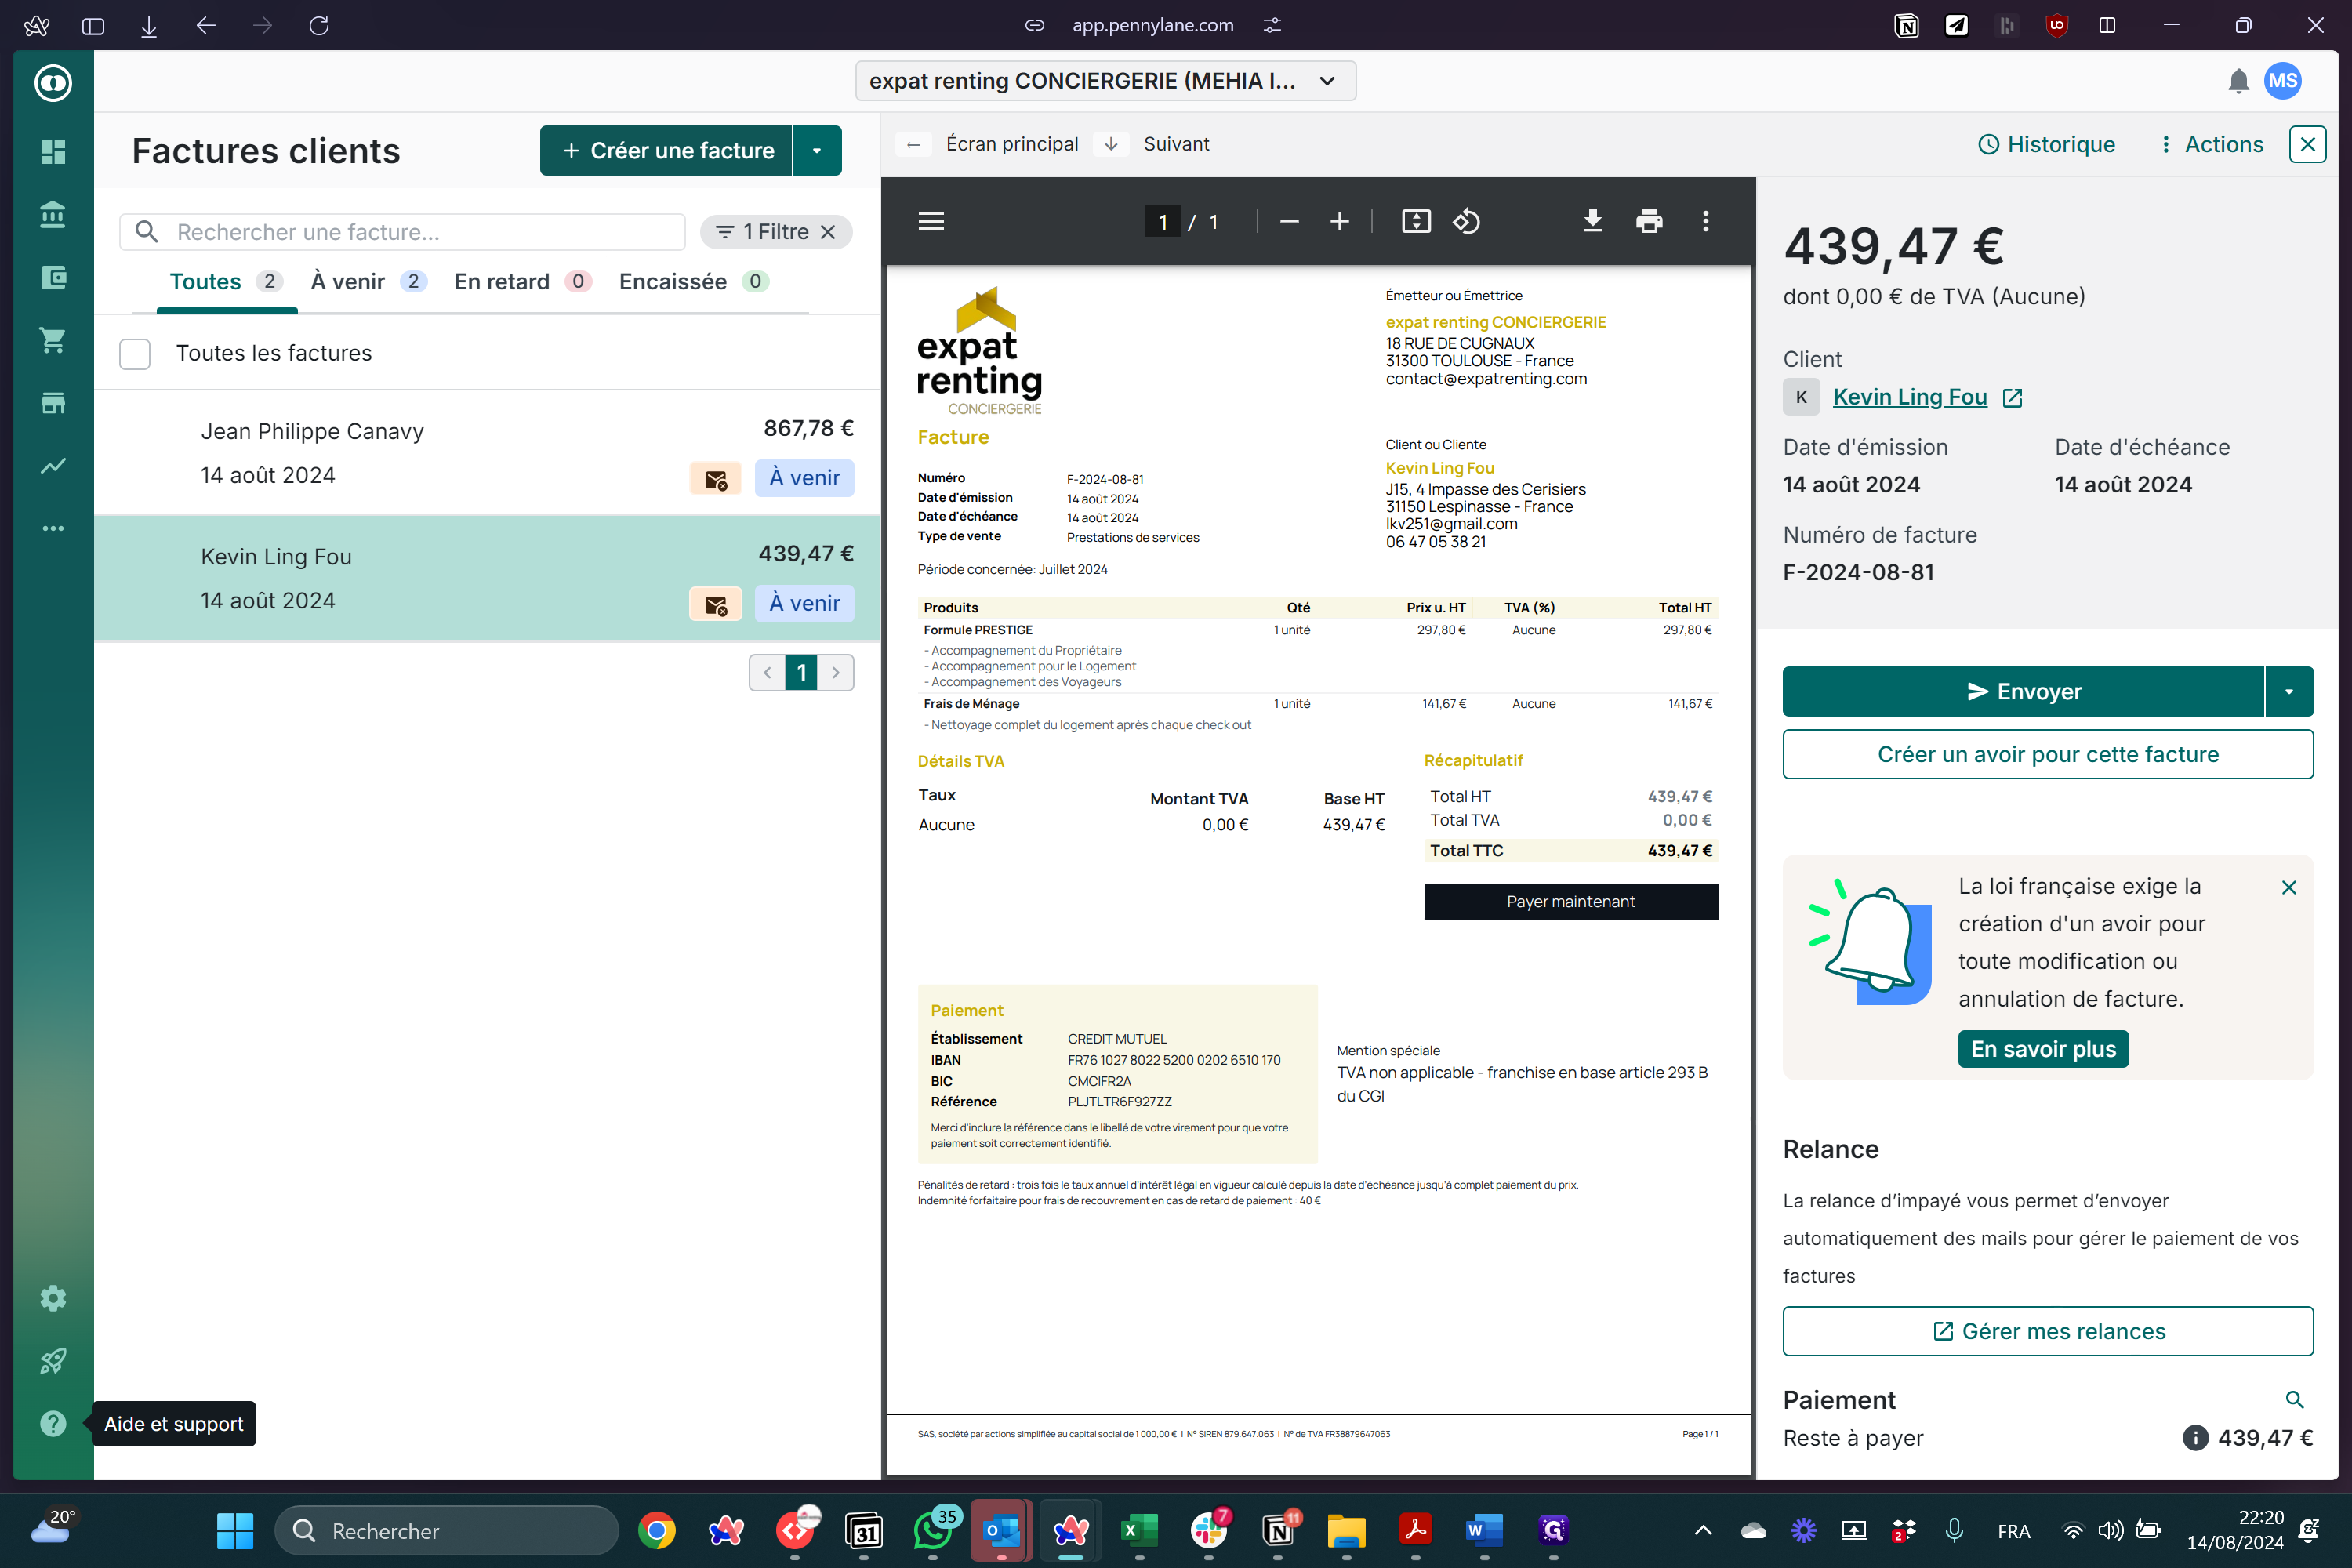Zoom out the PDF with minus icon
This screenshot has width=2352, height=1568.
[1289, 221]
